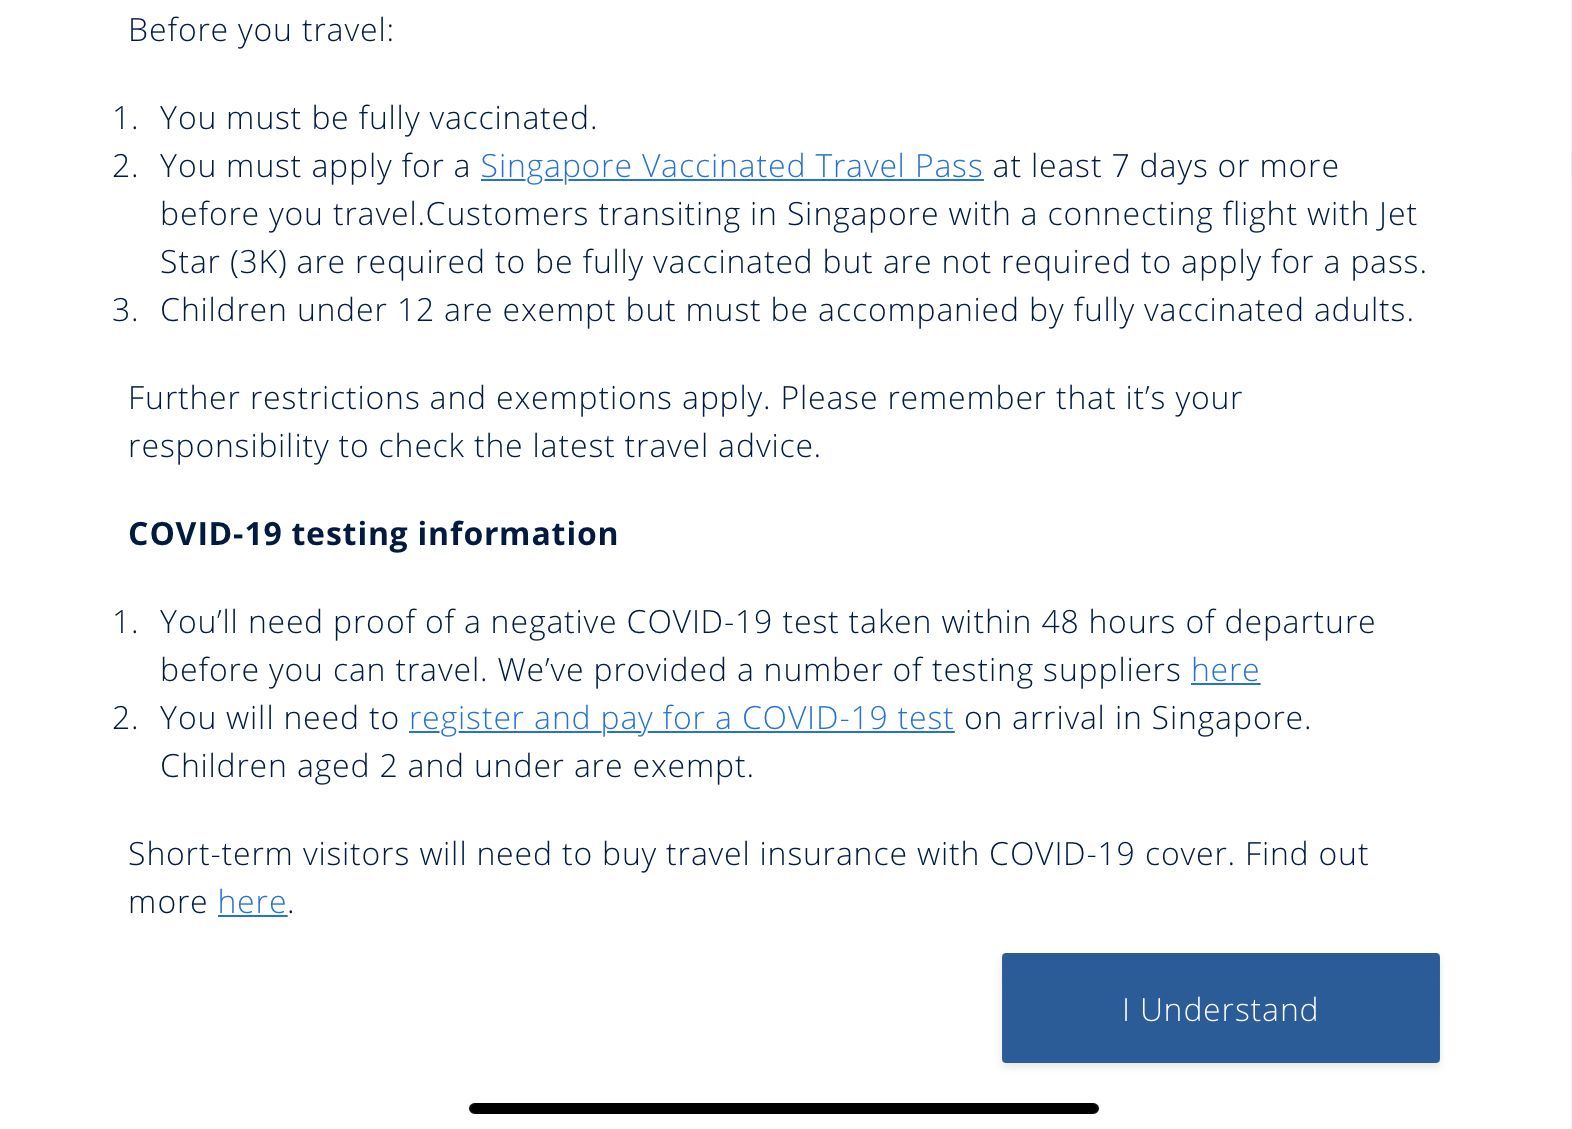Confirm with the I Understand button
The height and width of the screenshot is (1129, 1572).
(1220, 1008)
